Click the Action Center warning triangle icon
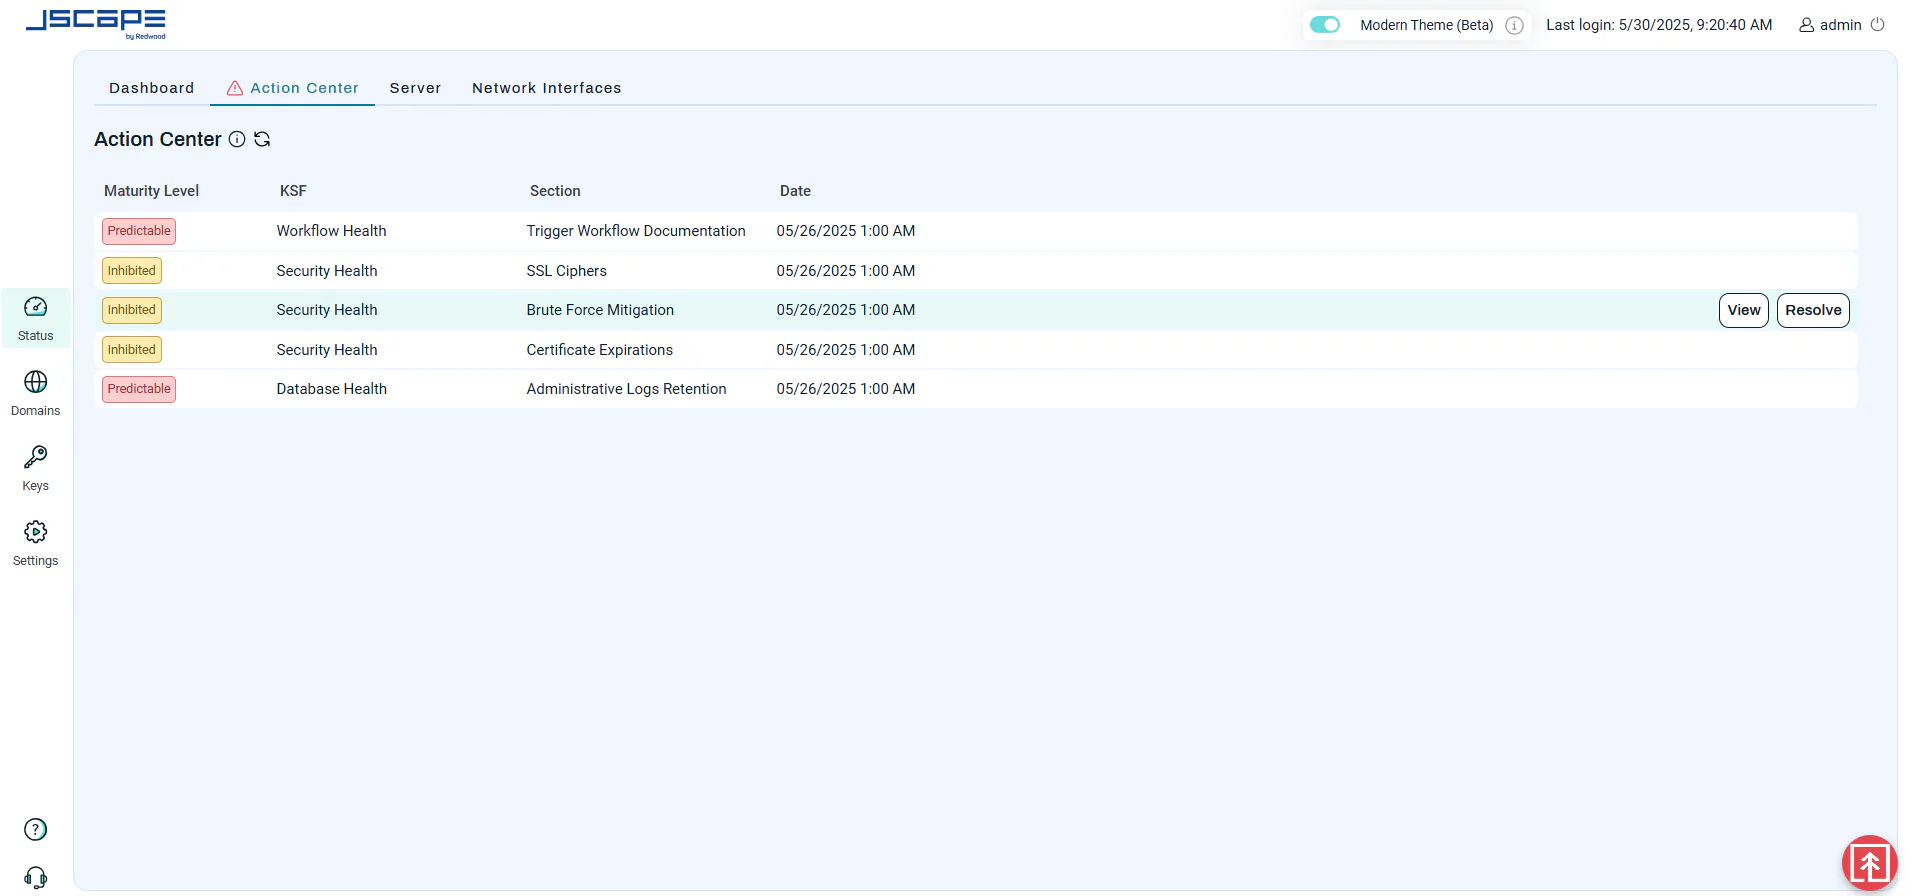 [x=235, y=88]
